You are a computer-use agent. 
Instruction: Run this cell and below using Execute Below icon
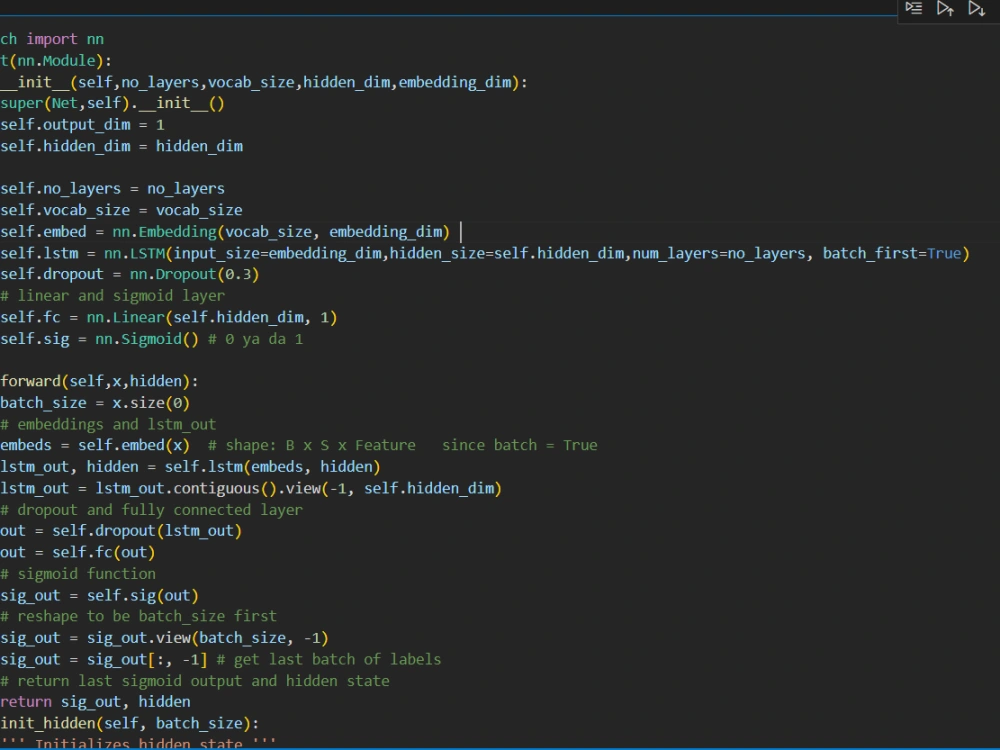pyautogui.click(x=976, y=8)
